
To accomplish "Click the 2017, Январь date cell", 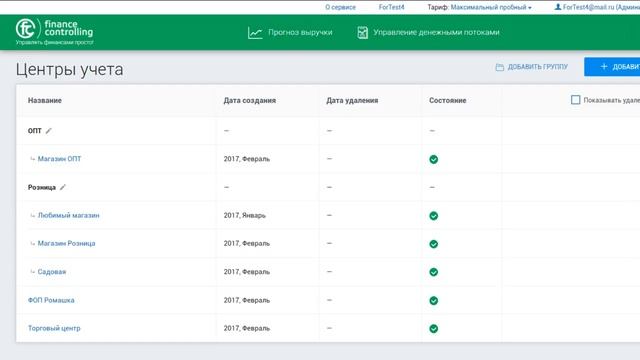I will click(244, 215).
